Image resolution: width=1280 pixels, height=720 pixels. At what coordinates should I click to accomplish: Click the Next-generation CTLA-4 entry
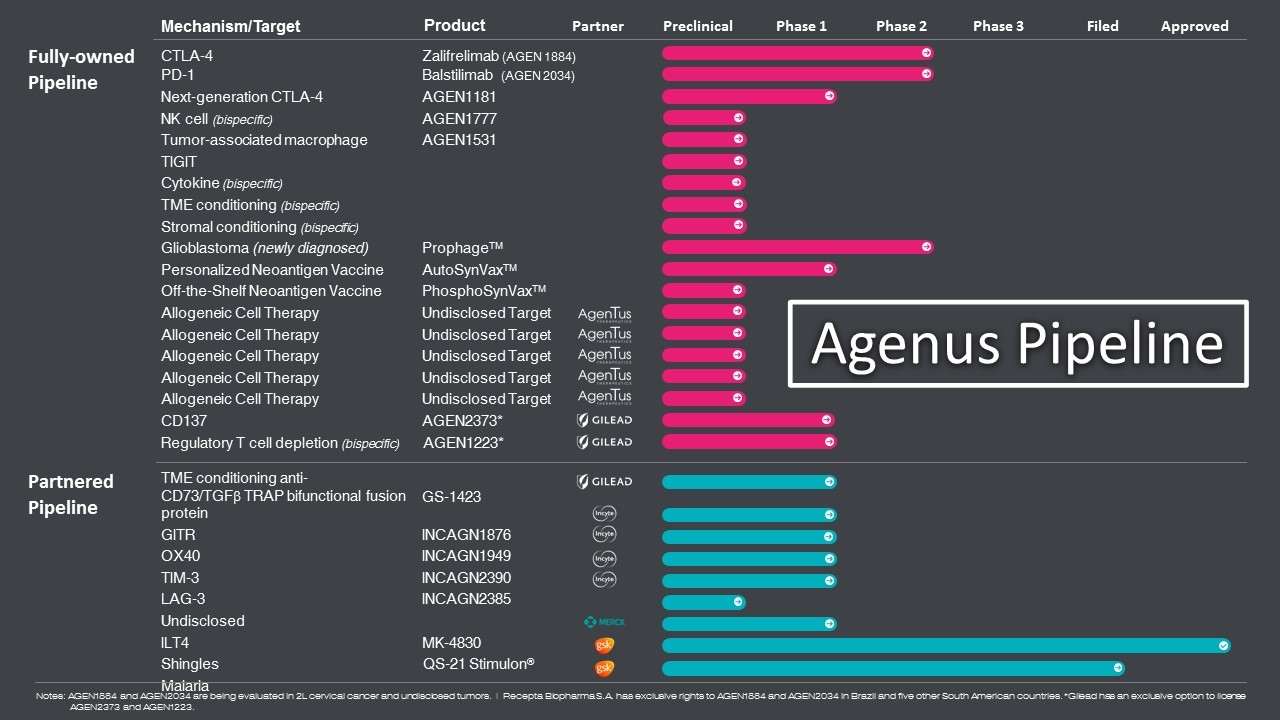(242, 97)
